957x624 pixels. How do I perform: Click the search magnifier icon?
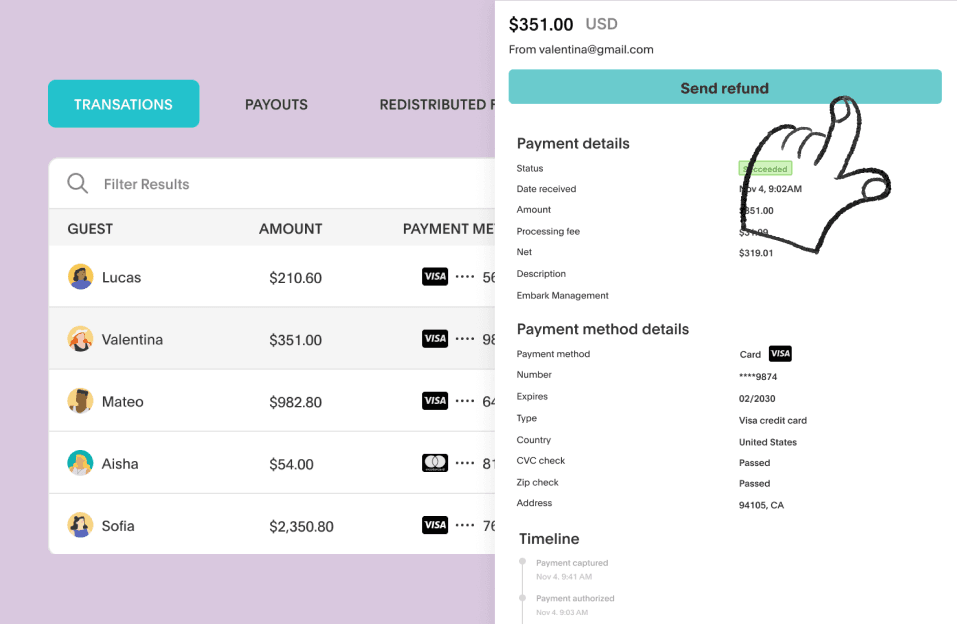[77, 184]
